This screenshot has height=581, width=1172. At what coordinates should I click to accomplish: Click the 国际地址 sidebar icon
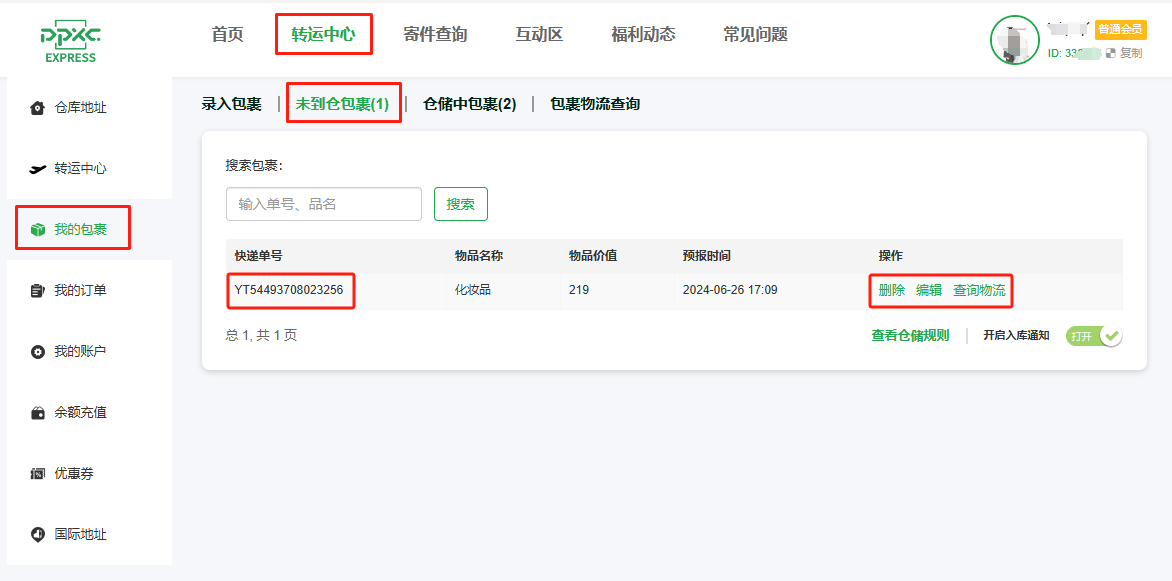click(38, 535)
